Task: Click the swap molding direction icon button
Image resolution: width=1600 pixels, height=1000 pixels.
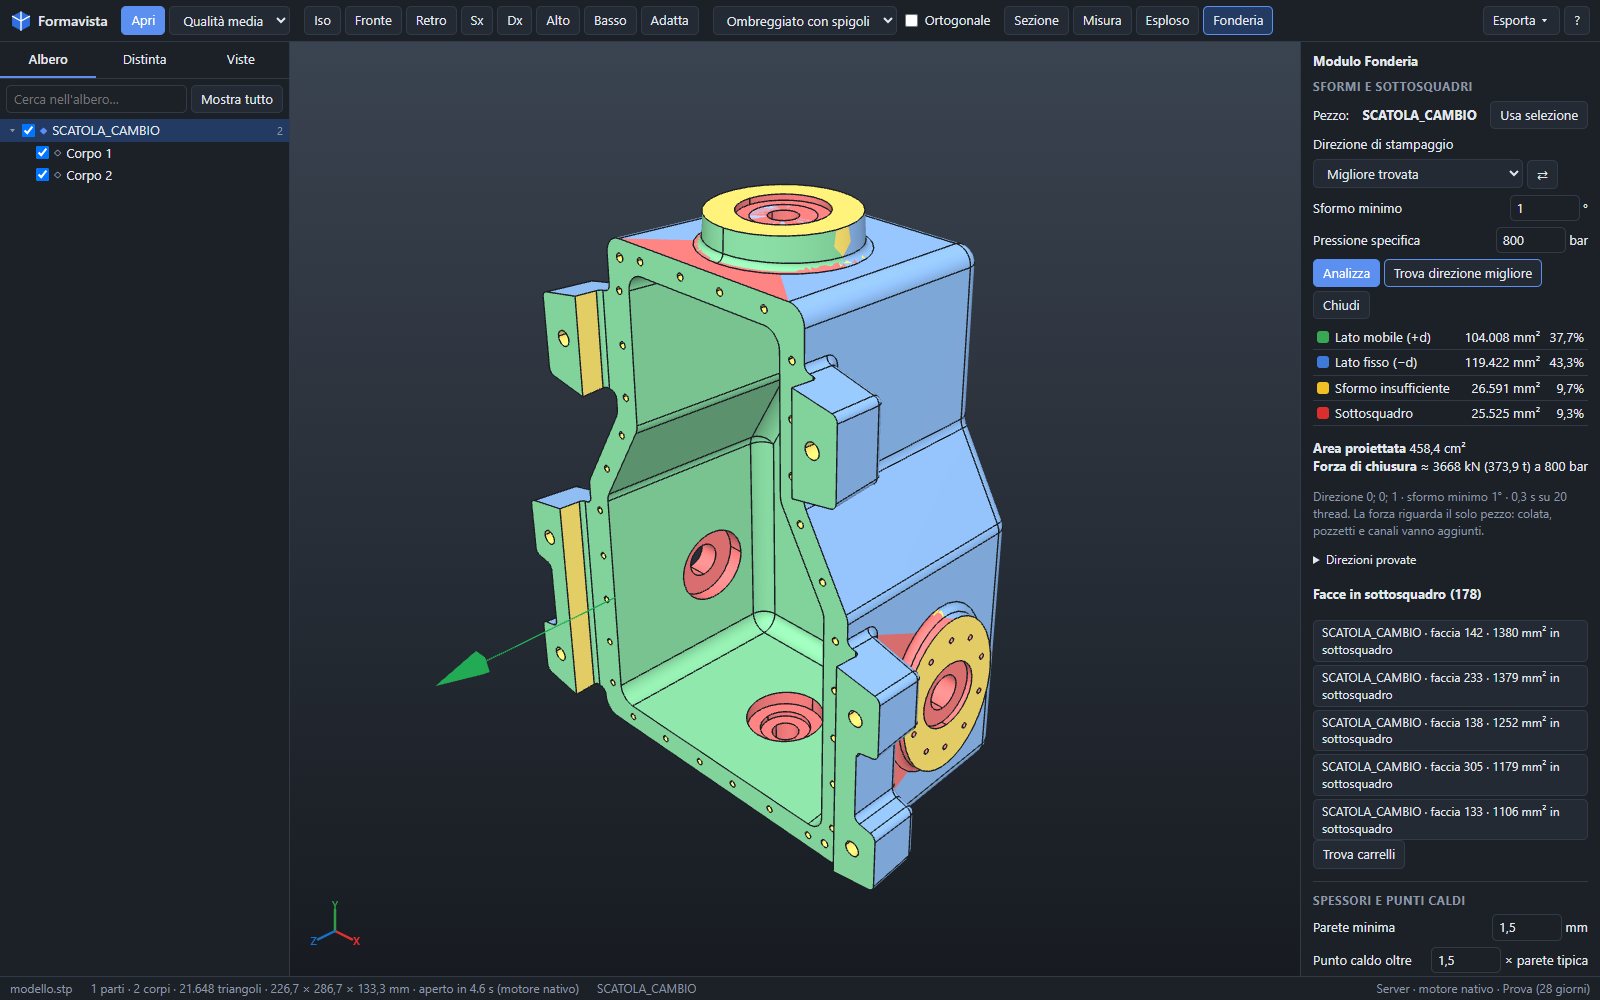Action: (x=1542, y=174)
